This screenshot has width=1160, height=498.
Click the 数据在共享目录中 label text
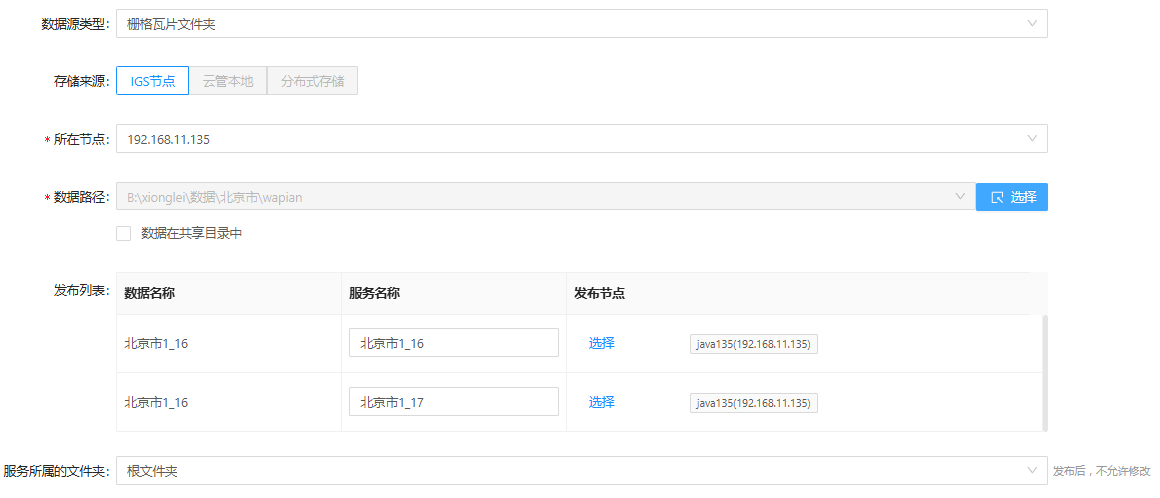click(x=192, y=234)
